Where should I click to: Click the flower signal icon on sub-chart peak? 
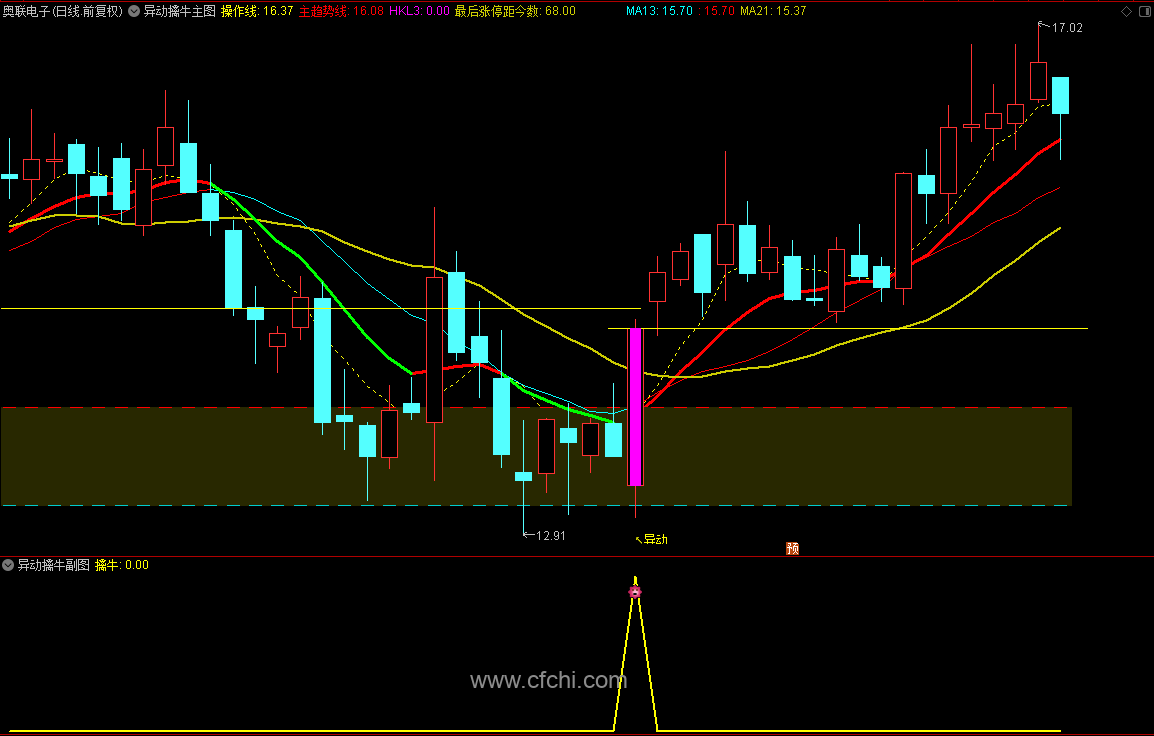(x=635, y=591)
